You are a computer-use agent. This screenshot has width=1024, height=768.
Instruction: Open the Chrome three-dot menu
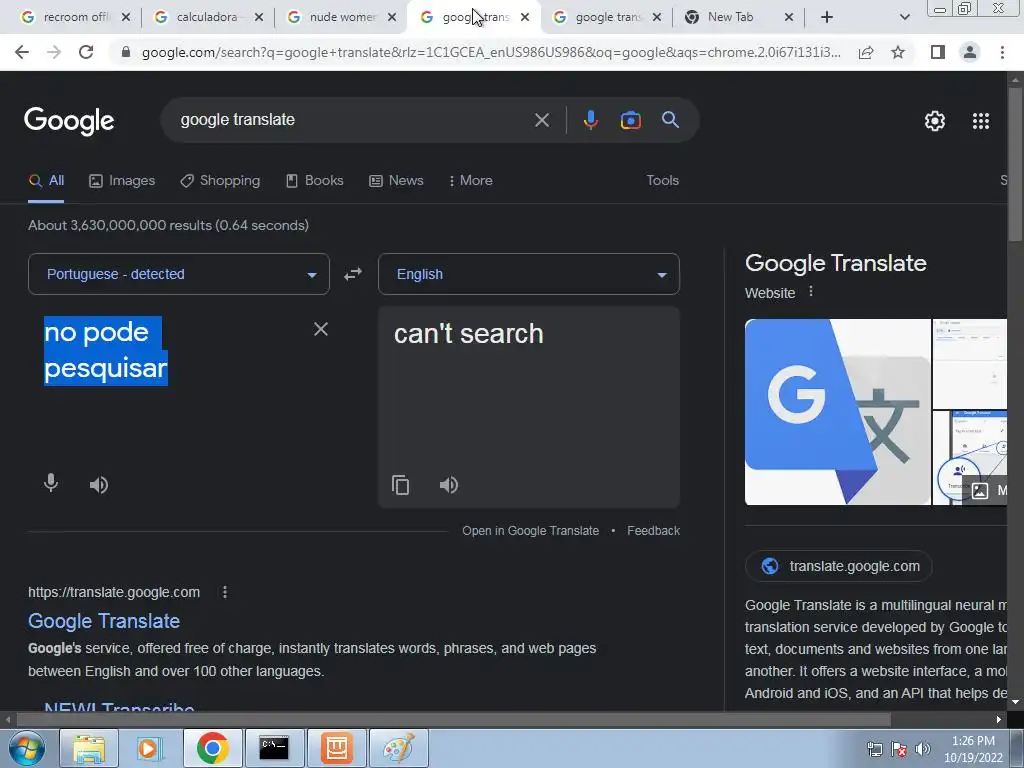click(x=1002, y=52)
